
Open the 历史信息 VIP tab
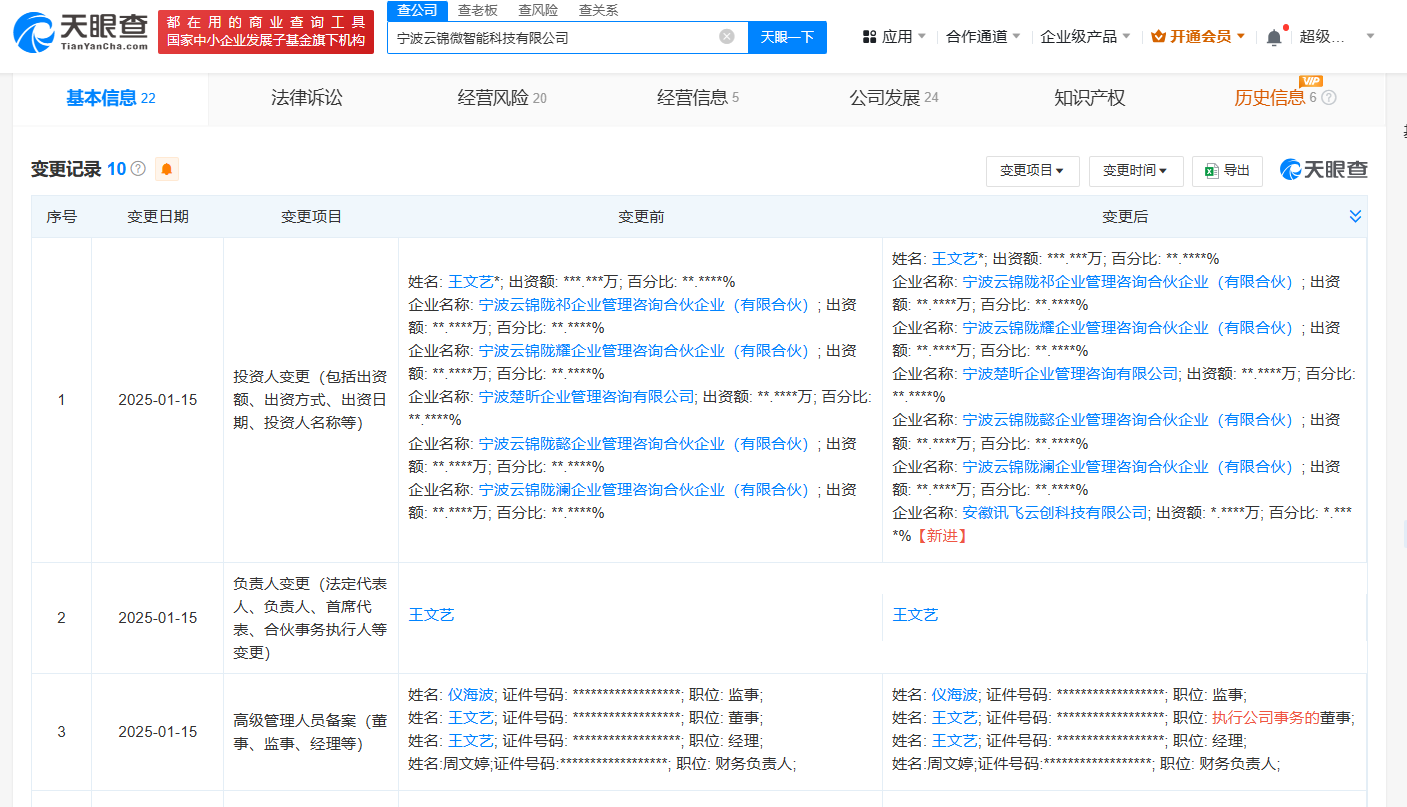point(1276,98)
